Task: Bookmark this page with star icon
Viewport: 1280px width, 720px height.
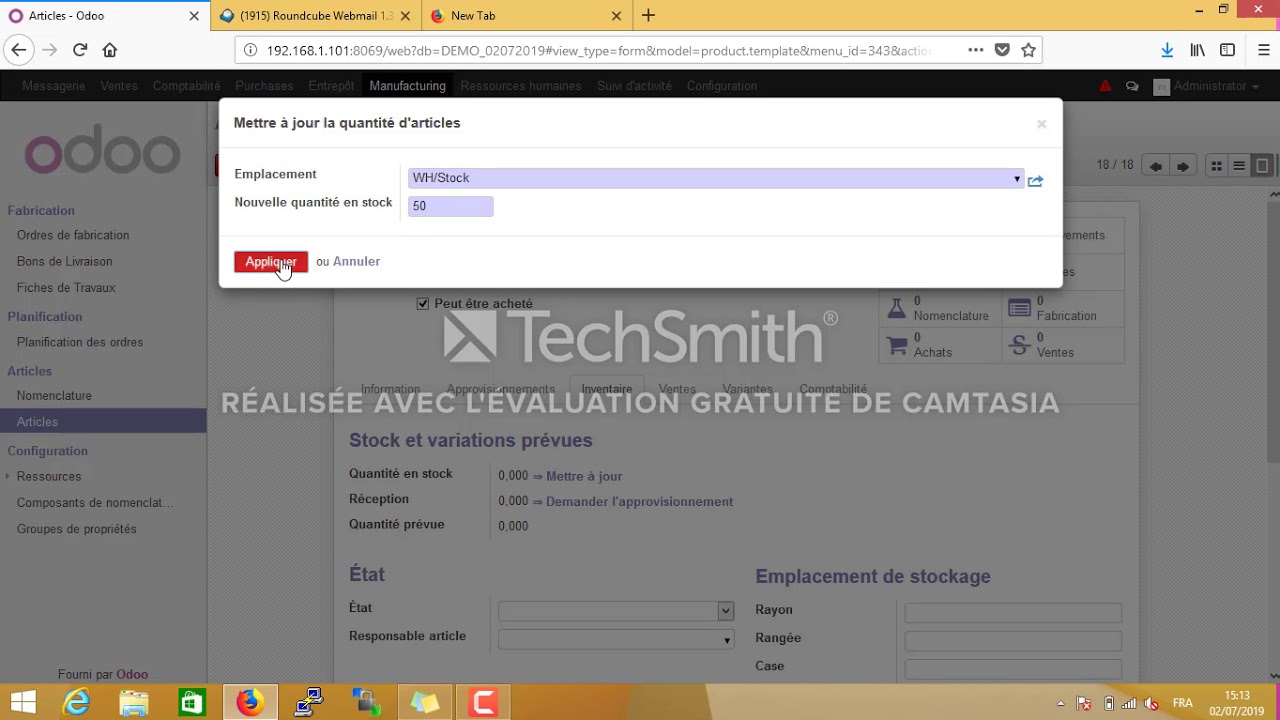Action: pyautogui.click(x=1028, y=50)
